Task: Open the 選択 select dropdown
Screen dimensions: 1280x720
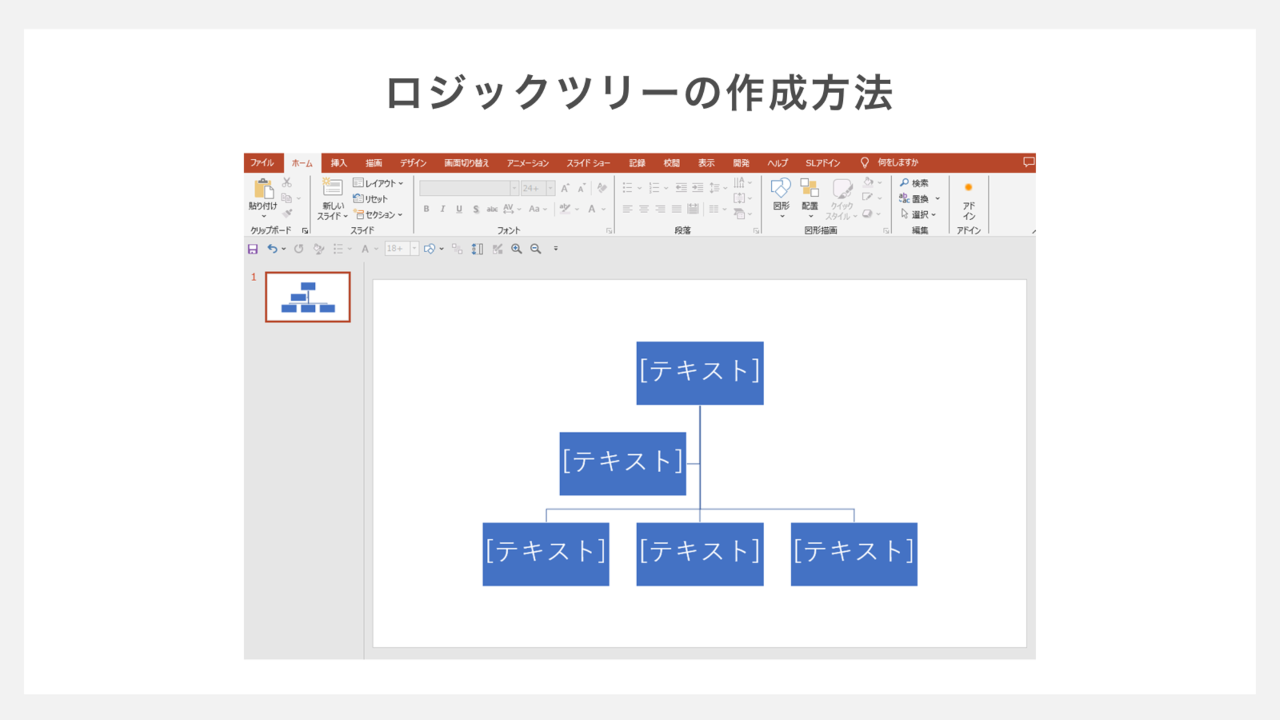Action: click(x=916, y=214)
